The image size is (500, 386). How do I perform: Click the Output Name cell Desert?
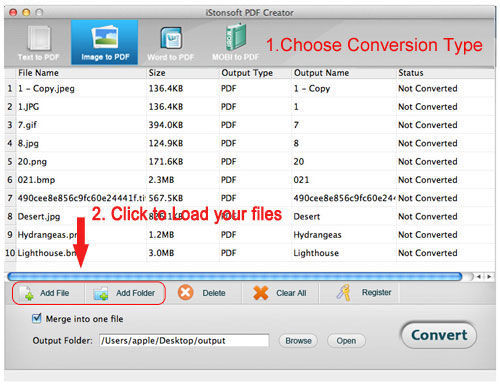pyautogui.click(x=307, y=217)
